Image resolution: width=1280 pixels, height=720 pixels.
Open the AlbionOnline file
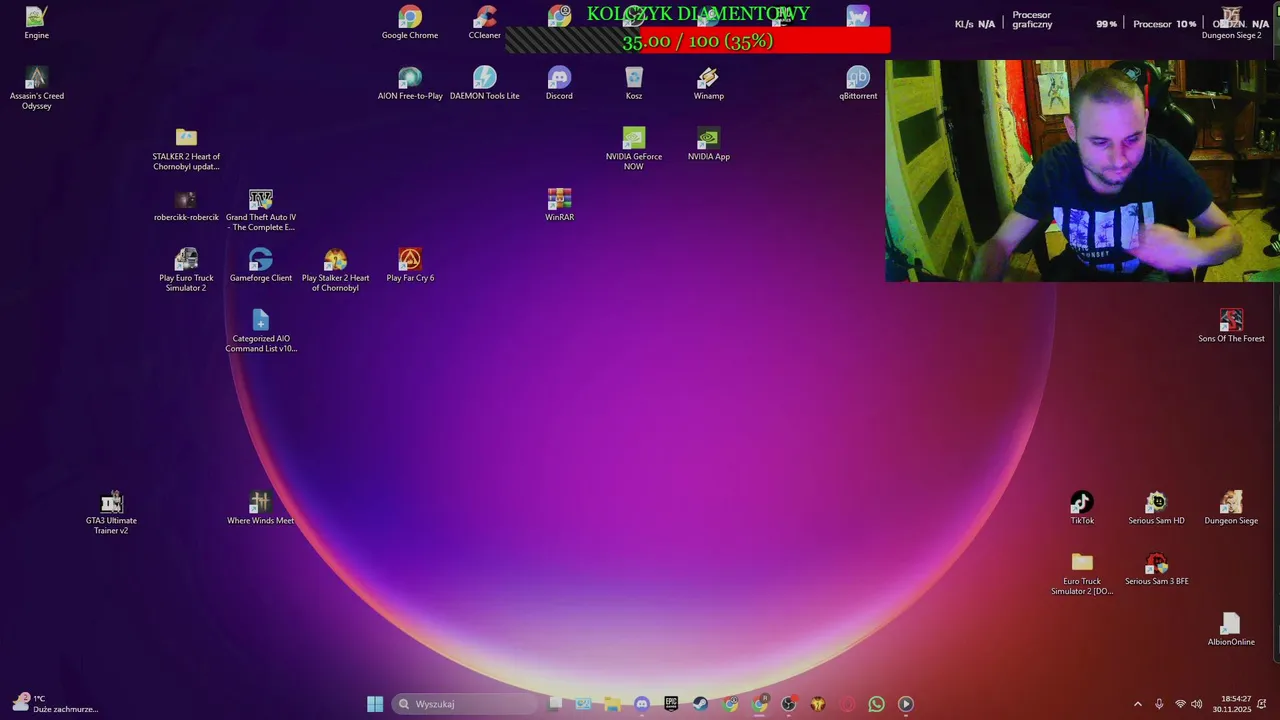1231,631
